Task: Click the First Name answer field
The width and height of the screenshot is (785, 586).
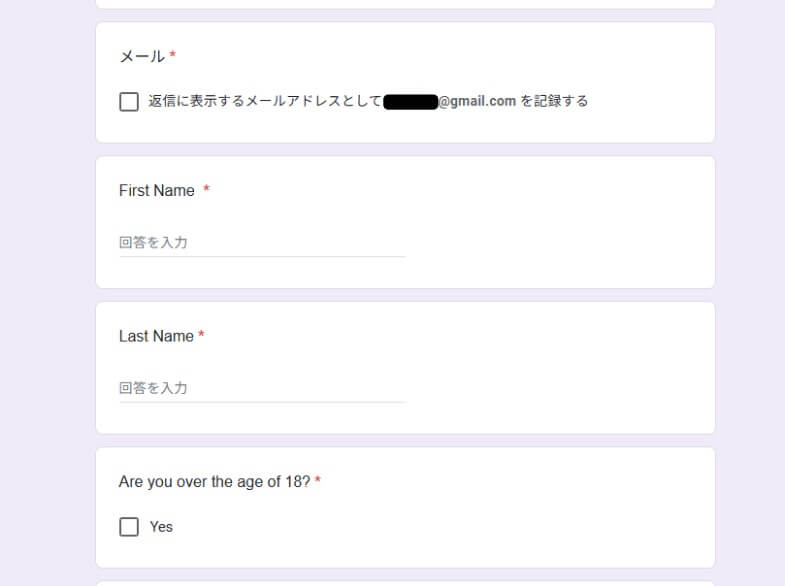Action: 262,243
